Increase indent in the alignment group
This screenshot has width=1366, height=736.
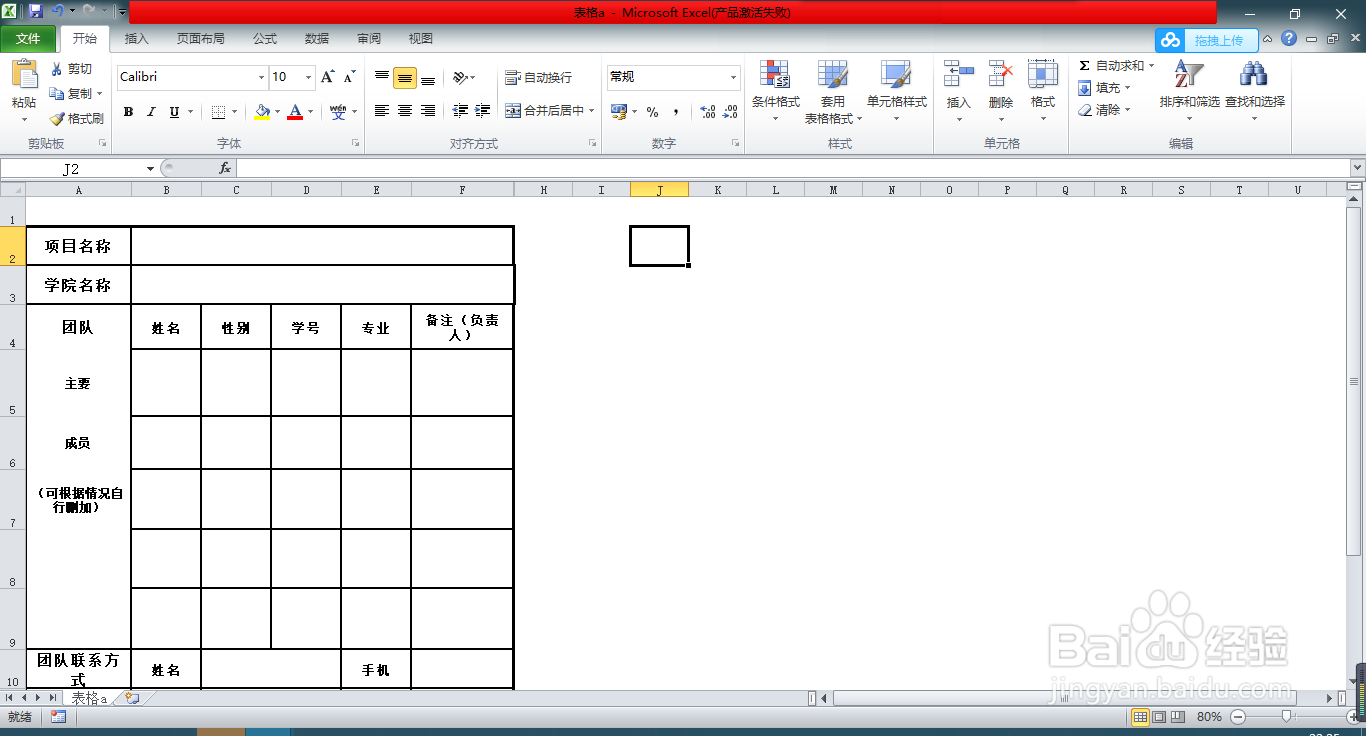pyautogui.click(x=483, y=111)
